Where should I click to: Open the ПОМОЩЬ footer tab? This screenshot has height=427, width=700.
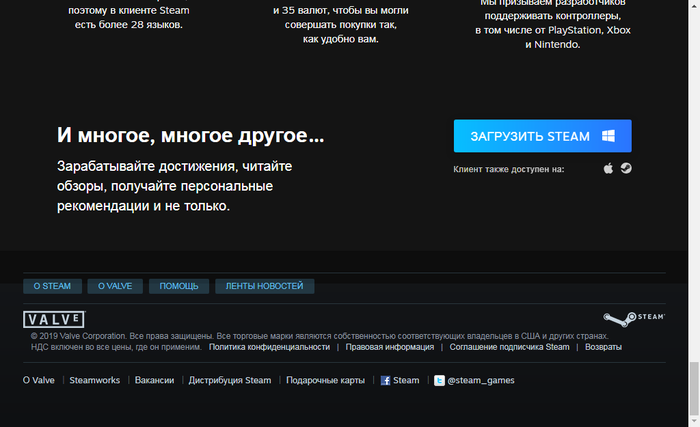tap(179, 286)
